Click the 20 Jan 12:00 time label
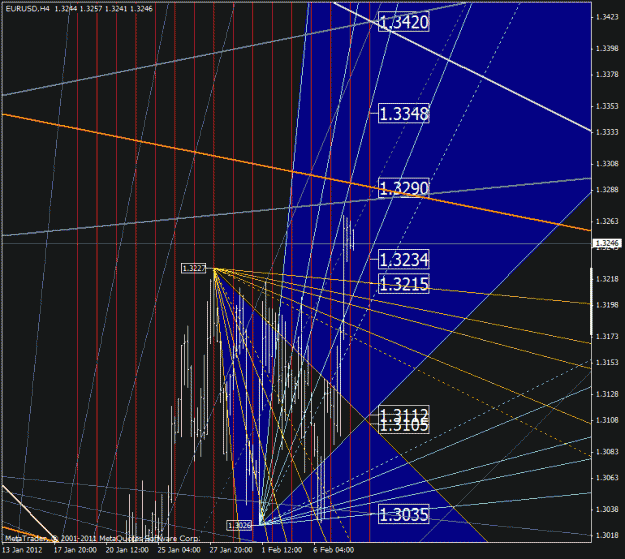This screenshot has width=625, height=559. 127,550
